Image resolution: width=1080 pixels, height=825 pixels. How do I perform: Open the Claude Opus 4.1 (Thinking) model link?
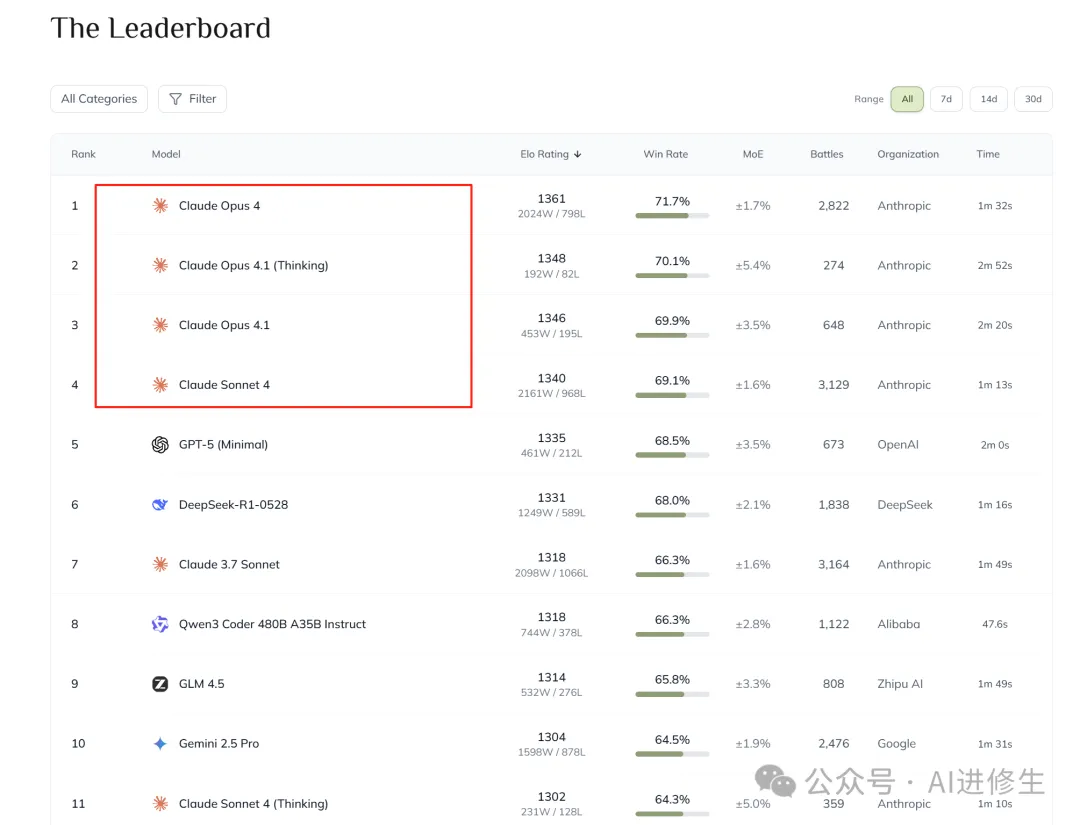tap(253, 265)
